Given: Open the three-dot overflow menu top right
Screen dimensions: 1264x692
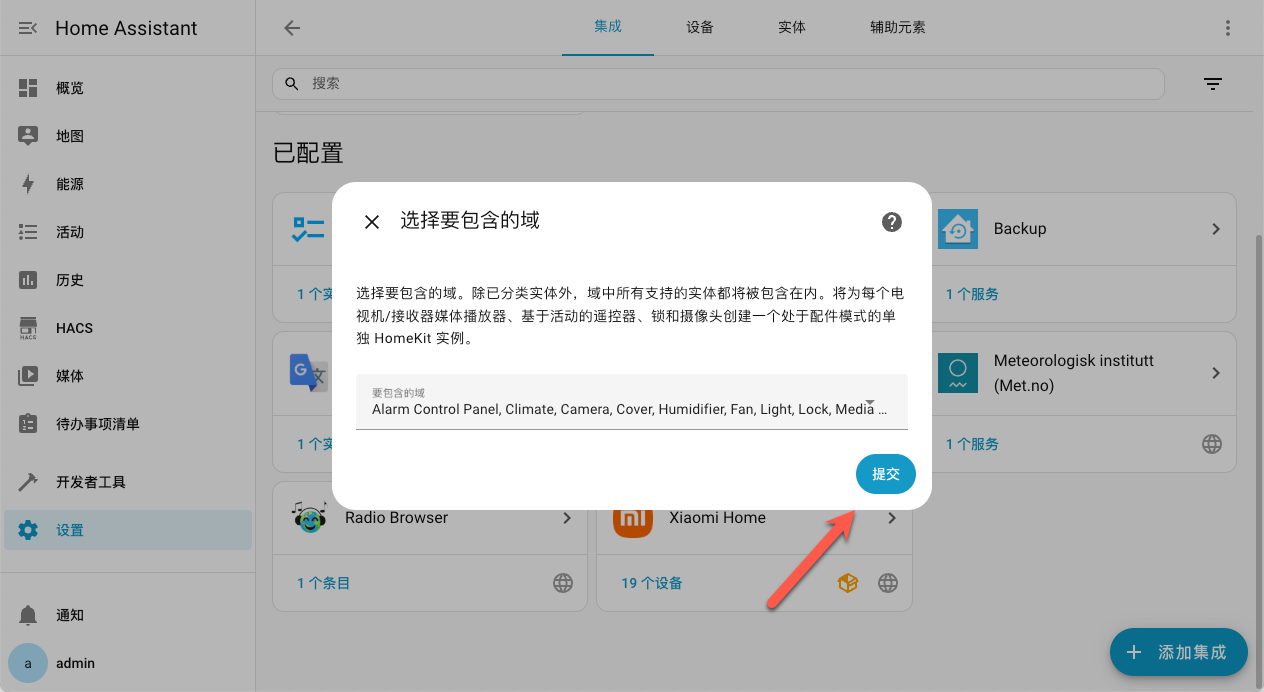Looking at the screenshot, I should click(1228, 27).
